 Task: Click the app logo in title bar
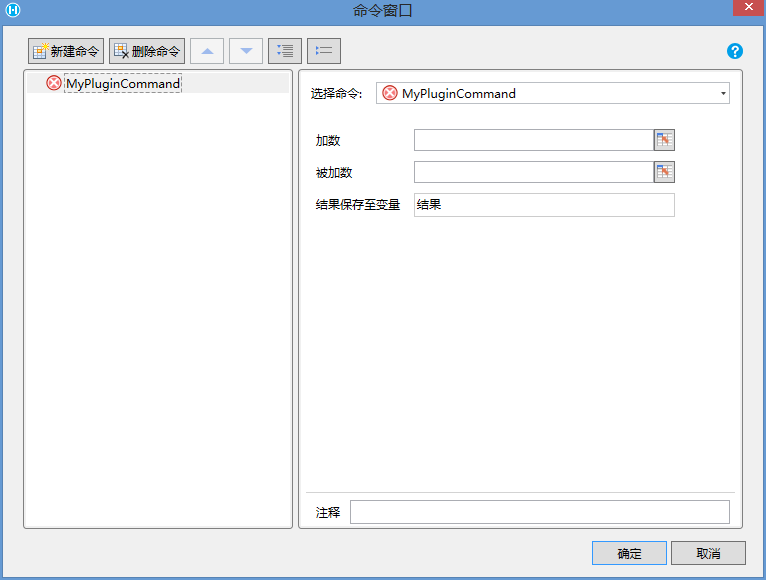tap(13, 9)
